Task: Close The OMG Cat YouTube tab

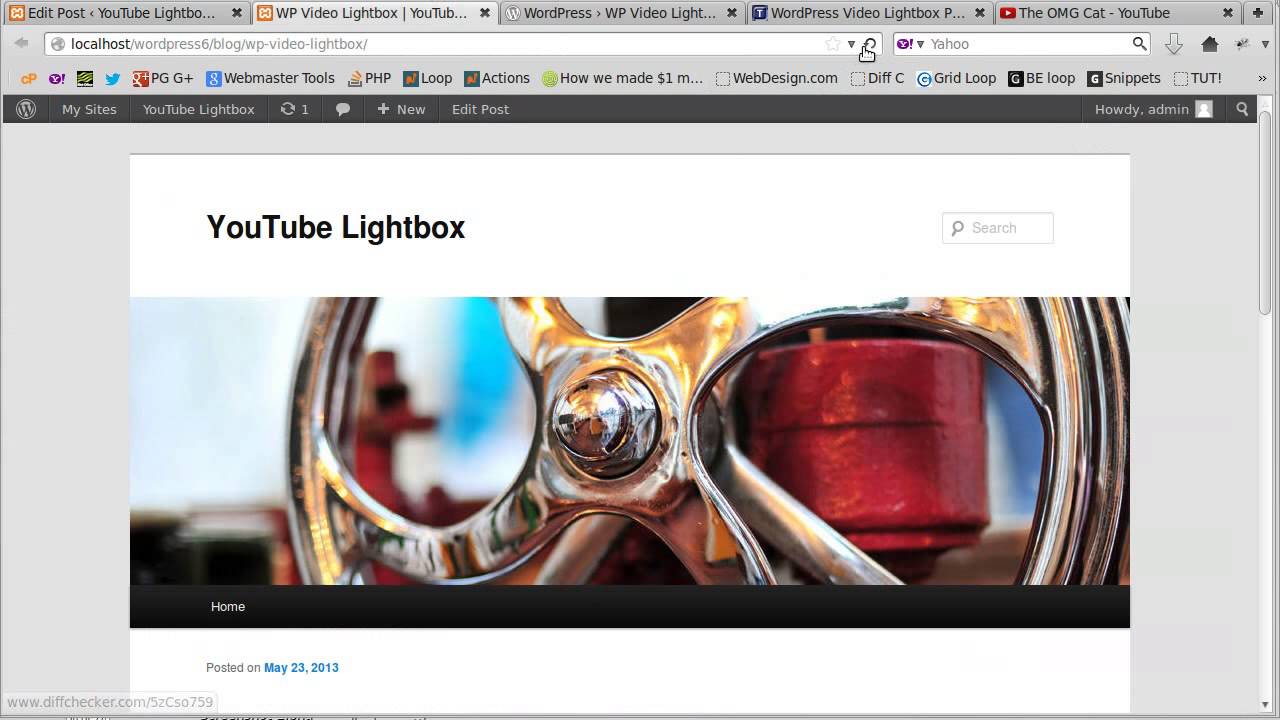Action: pyautogui.click(x=1228, y=13)
